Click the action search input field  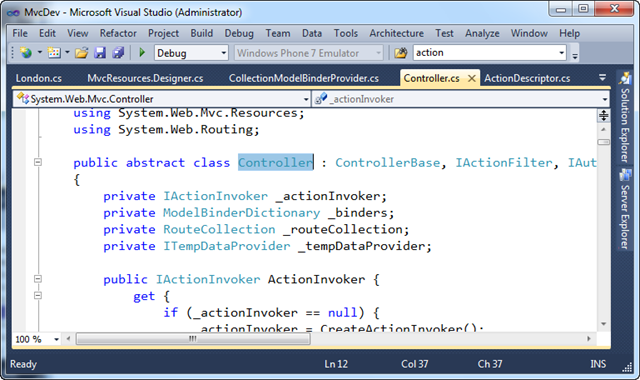485,53
